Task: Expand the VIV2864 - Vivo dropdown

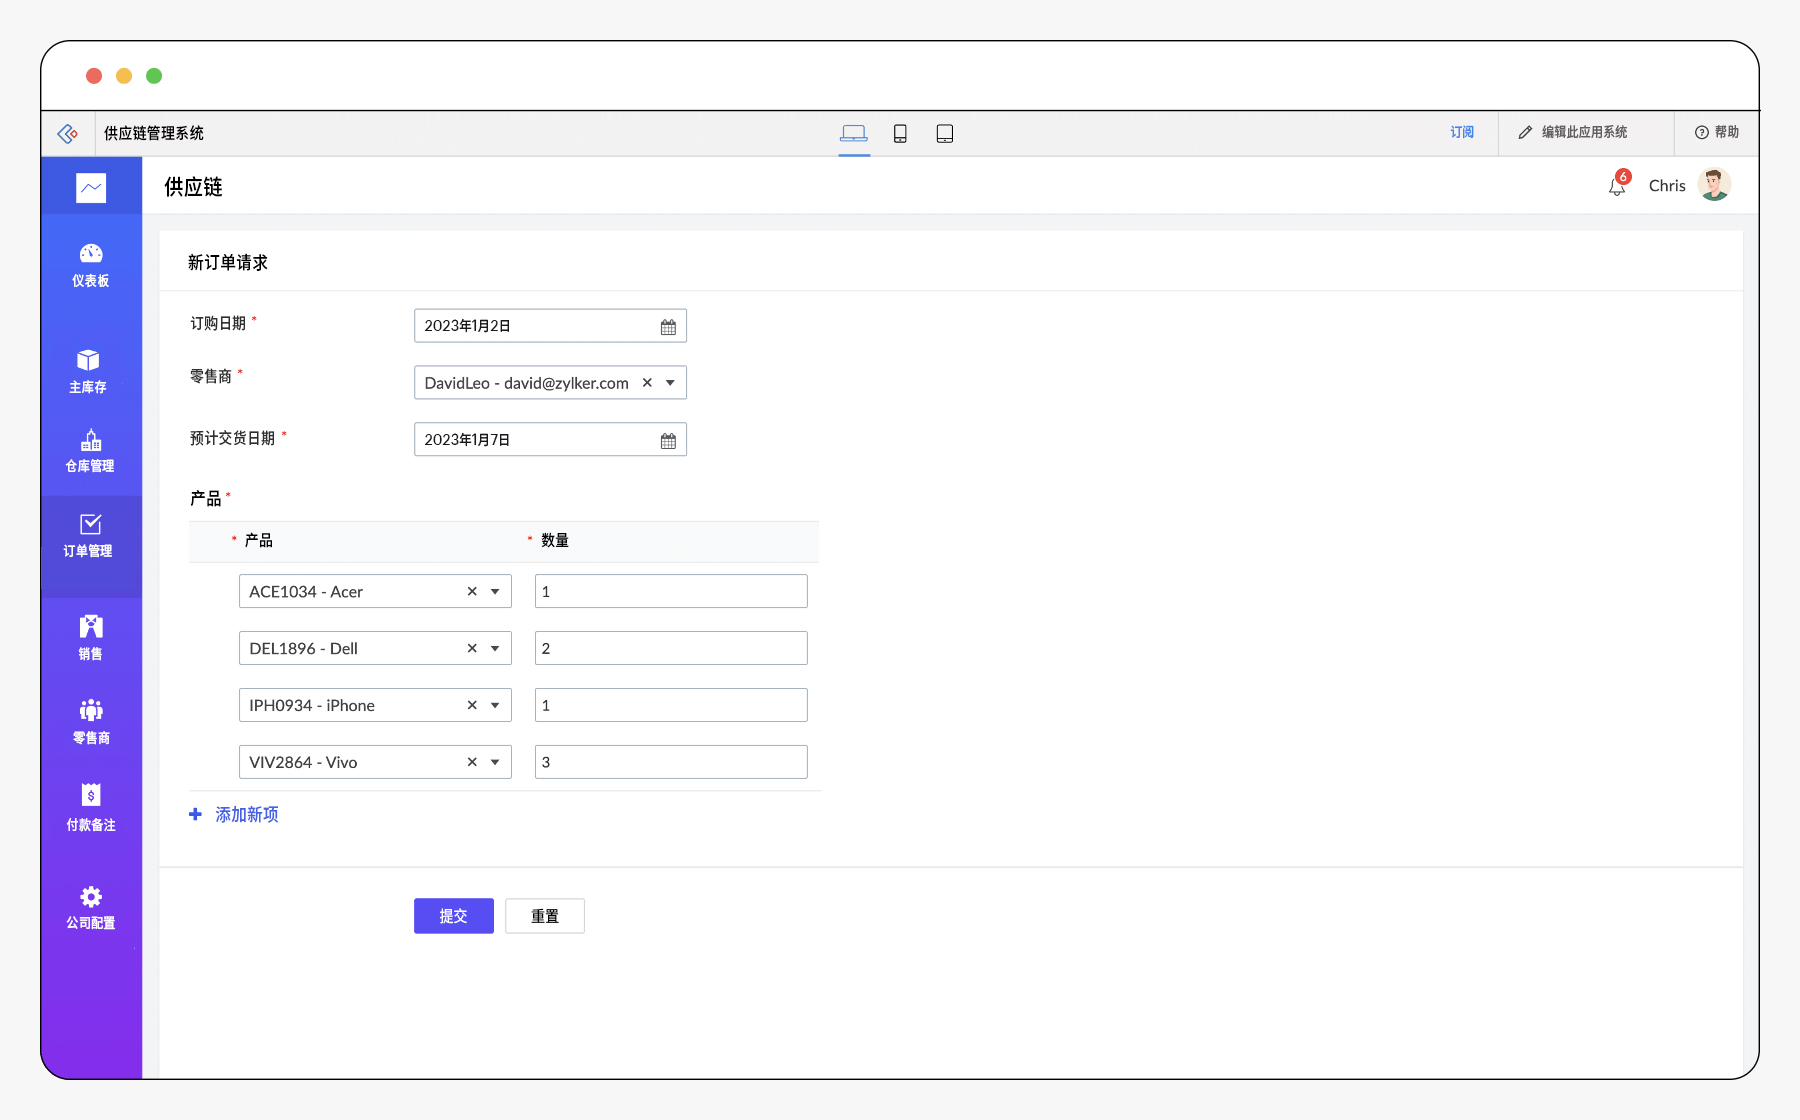Action: pos(495,763)
